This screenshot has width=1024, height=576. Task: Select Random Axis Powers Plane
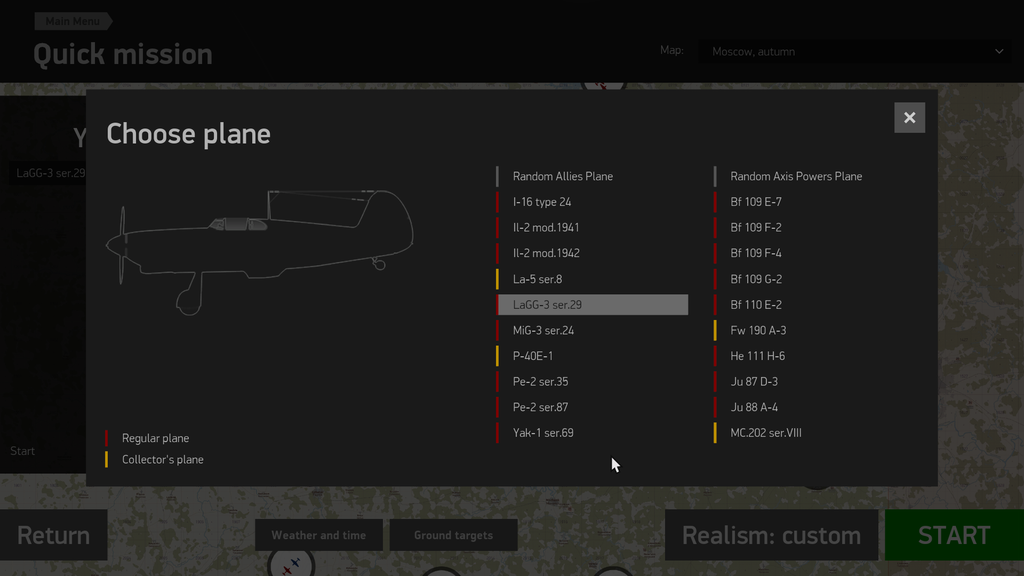796,176
